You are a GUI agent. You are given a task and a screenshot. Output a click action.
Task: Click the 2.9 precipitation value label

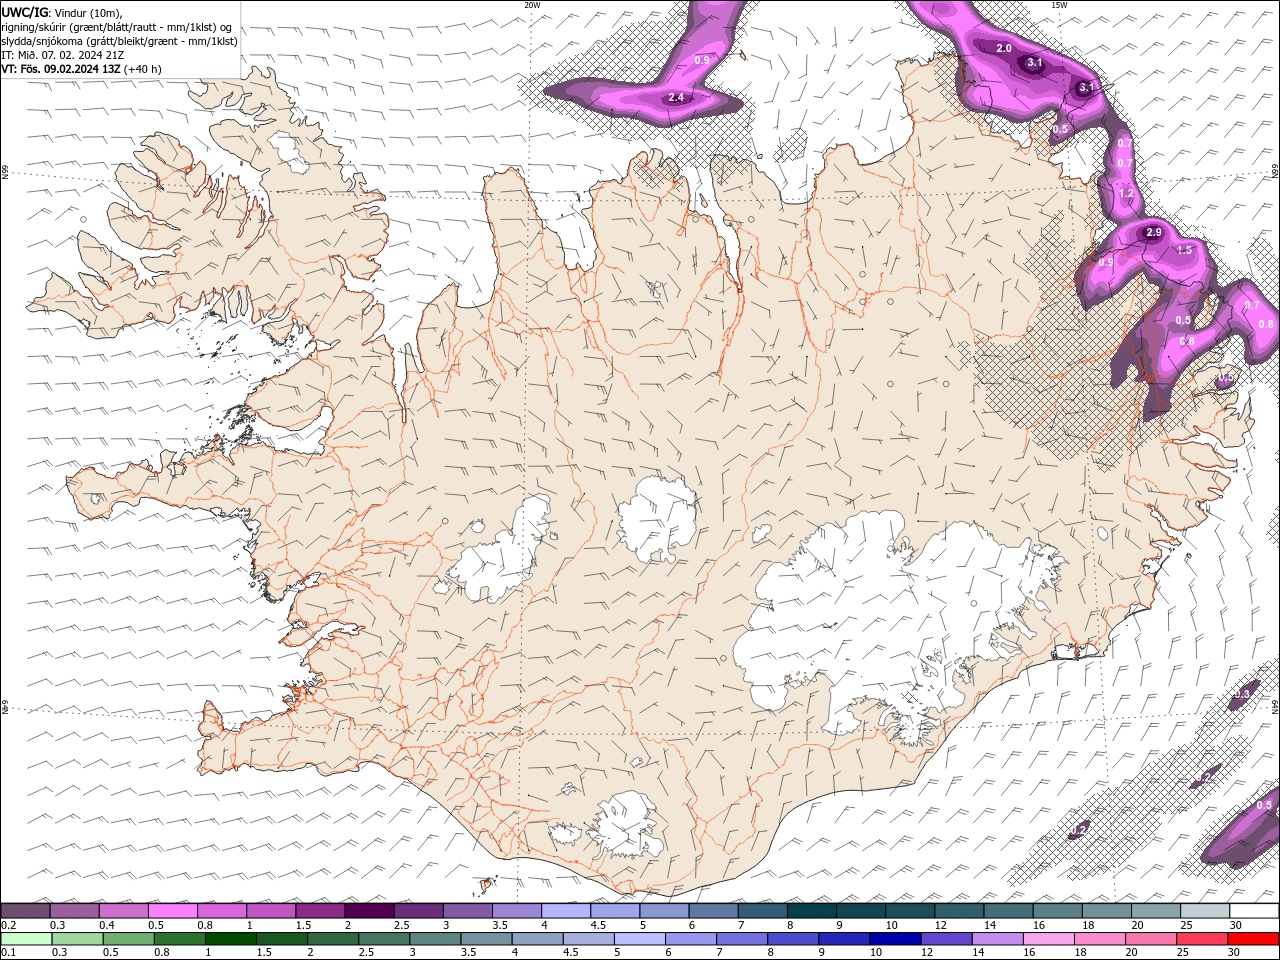pos(1153,232)
